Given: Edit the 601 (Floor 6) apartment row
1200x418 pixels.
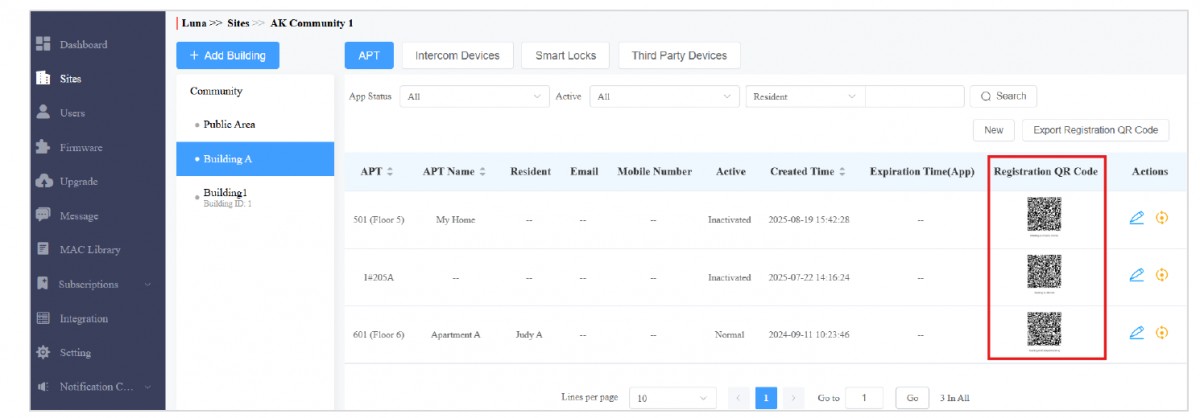Looking at the screenshot, I should click(x=1136, y=334).
